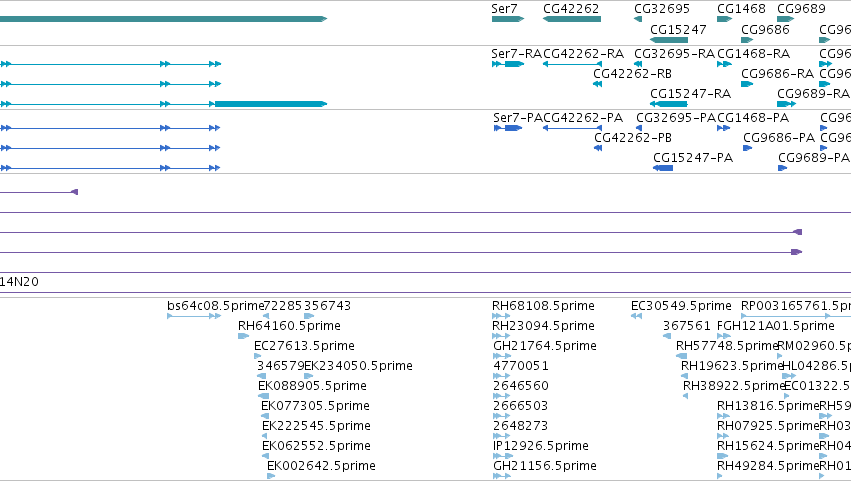This screenshot has width=851, height=481.
Task: Open the EK234050.5prime EST label
Action: coord(358,366)
